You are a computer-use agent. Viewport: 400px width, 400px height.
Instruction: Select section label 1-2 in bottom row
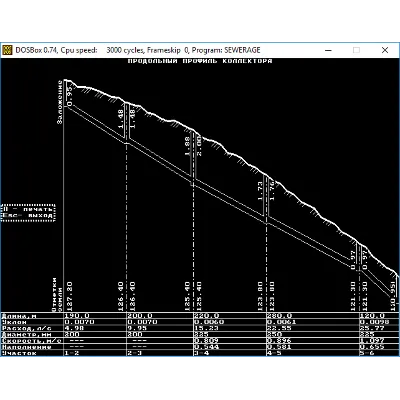[x=71, y=353]
